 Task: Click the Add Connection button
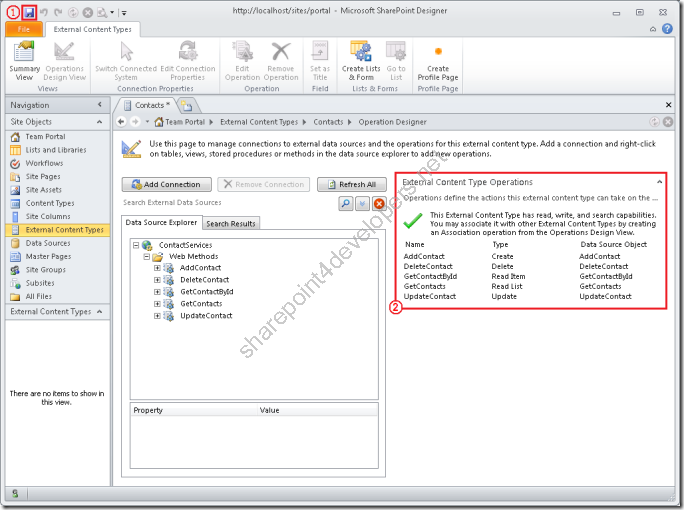pyautogui.click(x=167, y=185)
